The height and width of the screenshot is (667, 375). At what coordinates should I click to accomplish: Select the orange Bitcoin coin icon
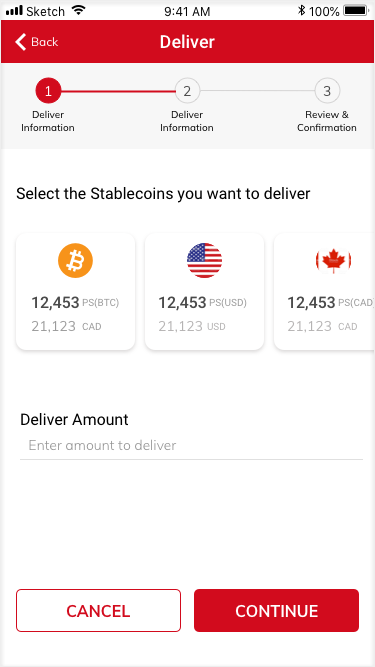tap(75, 260)
